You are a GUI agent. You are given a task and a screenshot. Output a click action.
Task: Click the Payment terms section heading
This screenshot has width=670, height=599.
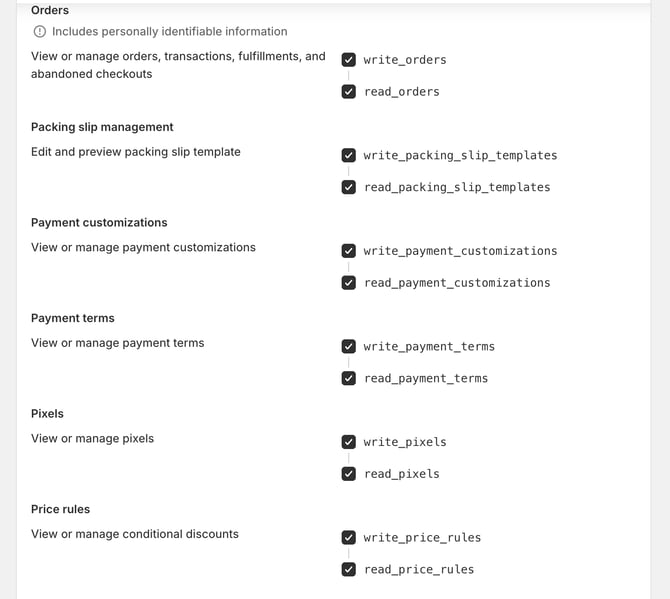pyautogui.click(x=73, y=318)
